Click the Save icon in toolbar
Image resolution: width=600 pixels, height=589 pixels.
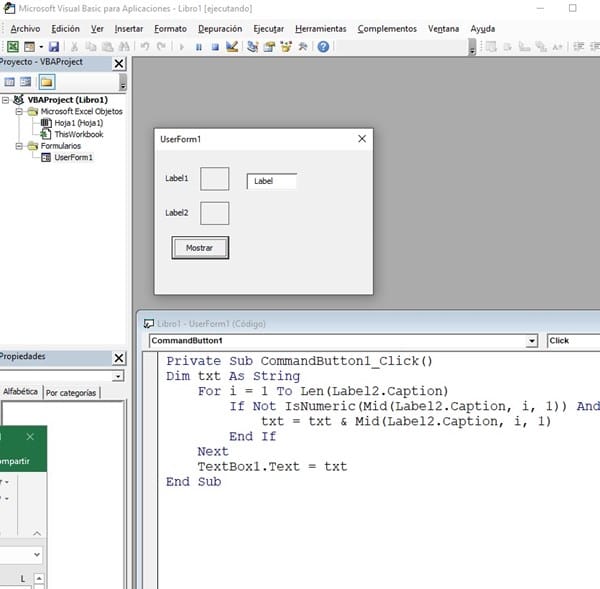53,47
